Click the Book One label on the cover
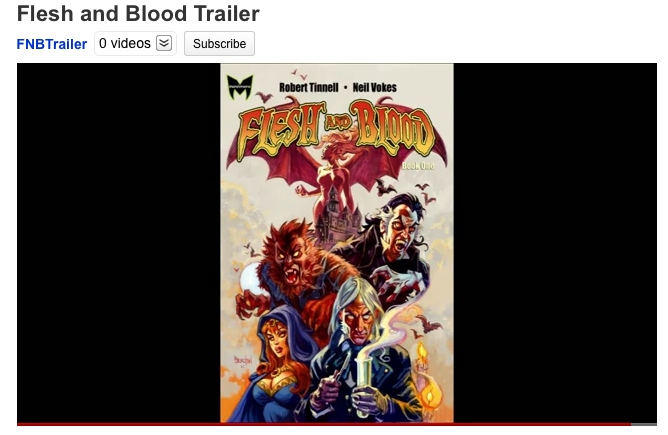 click(x=418, y=165)
